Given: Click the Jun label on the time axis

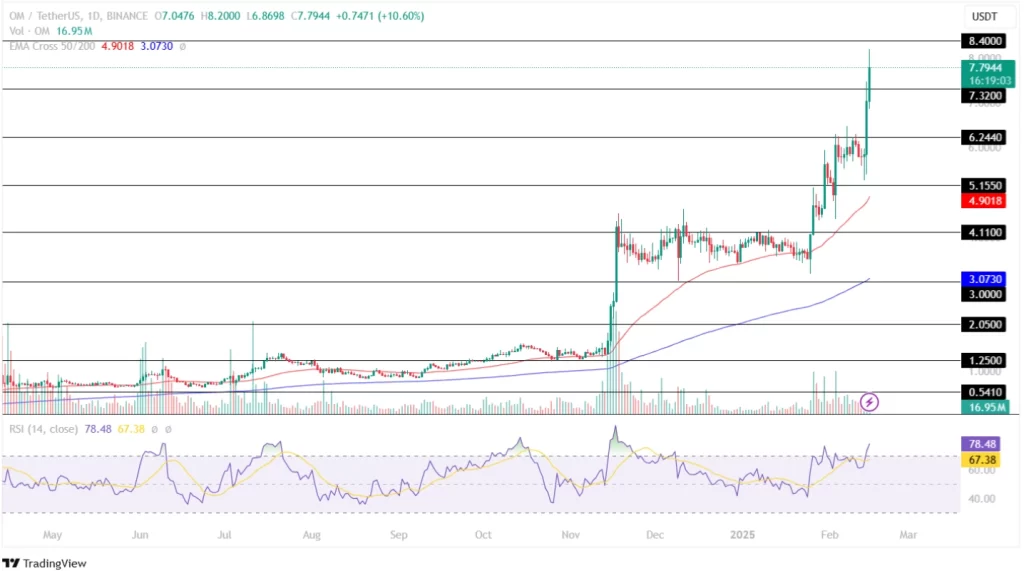Looking at the screenshot, I should [140, 534].
